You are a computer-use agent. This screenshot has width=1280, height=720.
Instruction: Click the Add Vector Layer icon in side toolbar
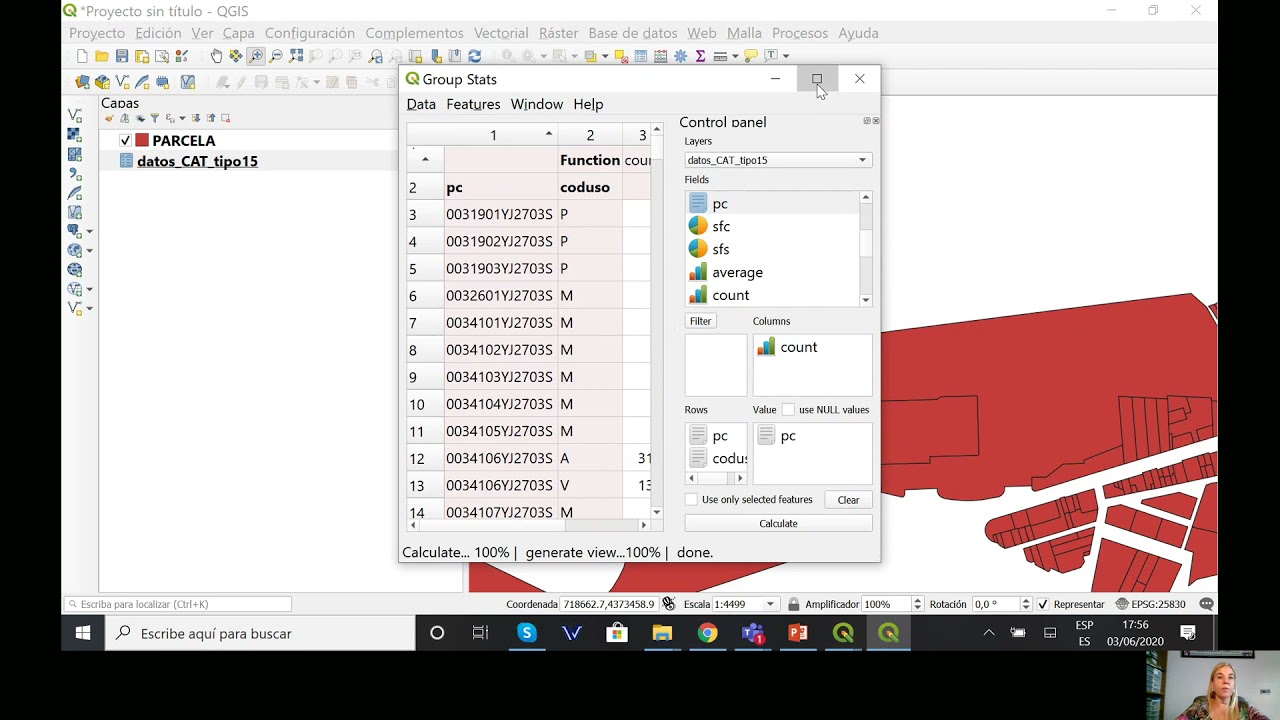coord(74,115)
